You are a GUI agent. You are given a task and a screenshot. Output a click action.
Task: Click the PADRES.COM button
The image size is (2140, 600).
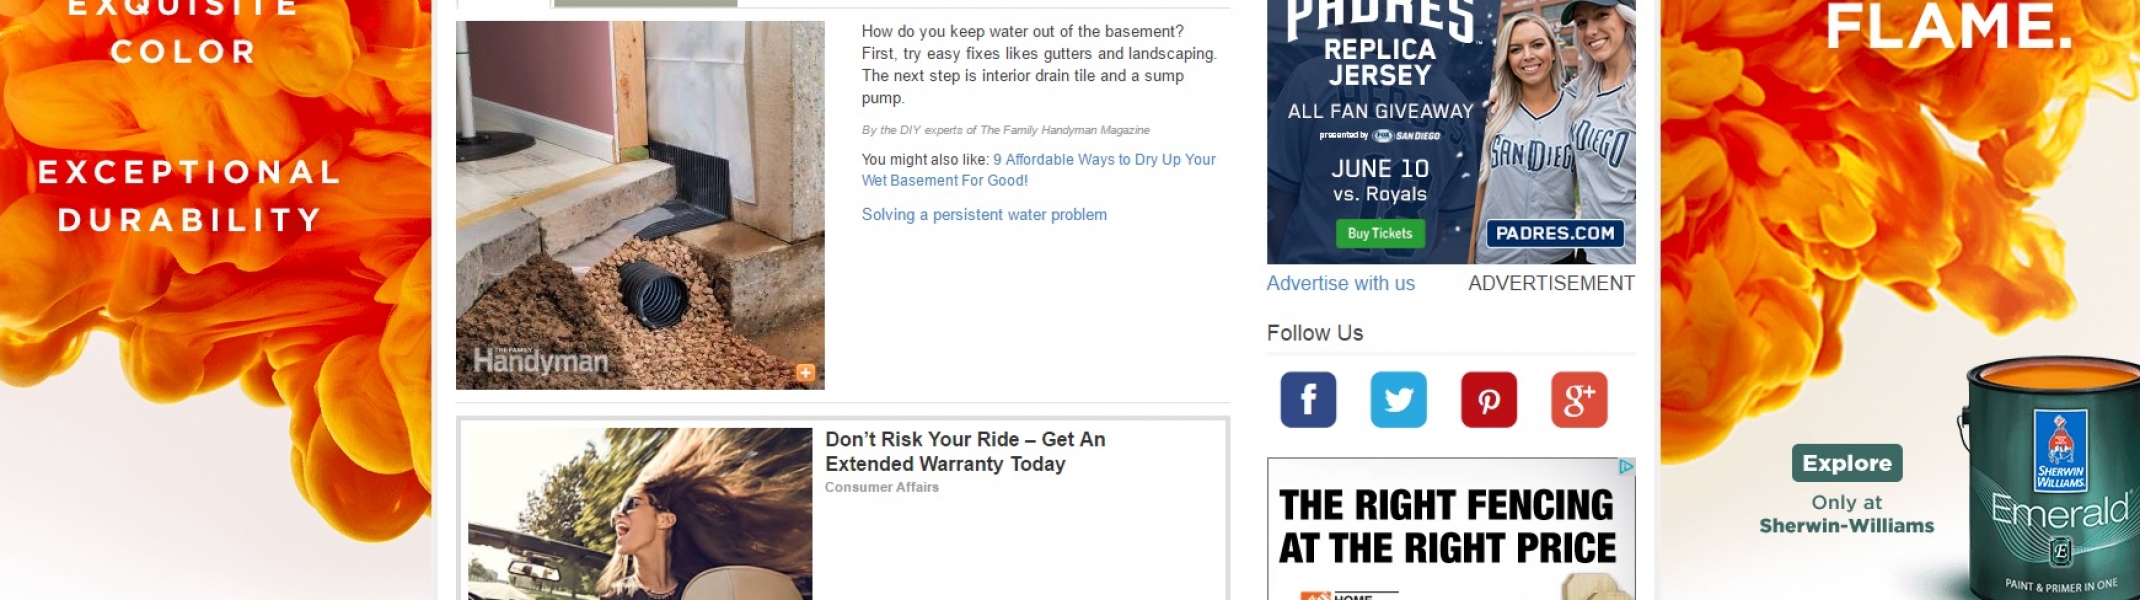pyautogui.click(x=1555, y=233)
